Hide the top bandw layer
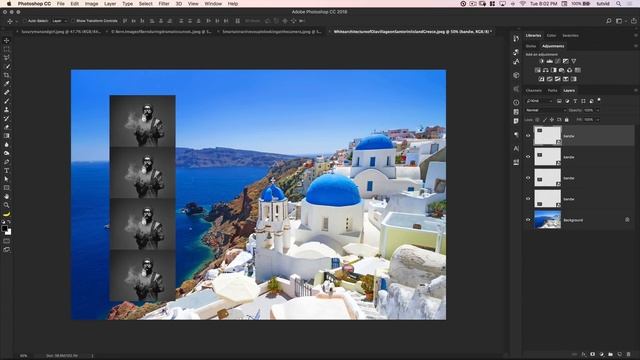 pyautogui.click(x=528, y=136)
